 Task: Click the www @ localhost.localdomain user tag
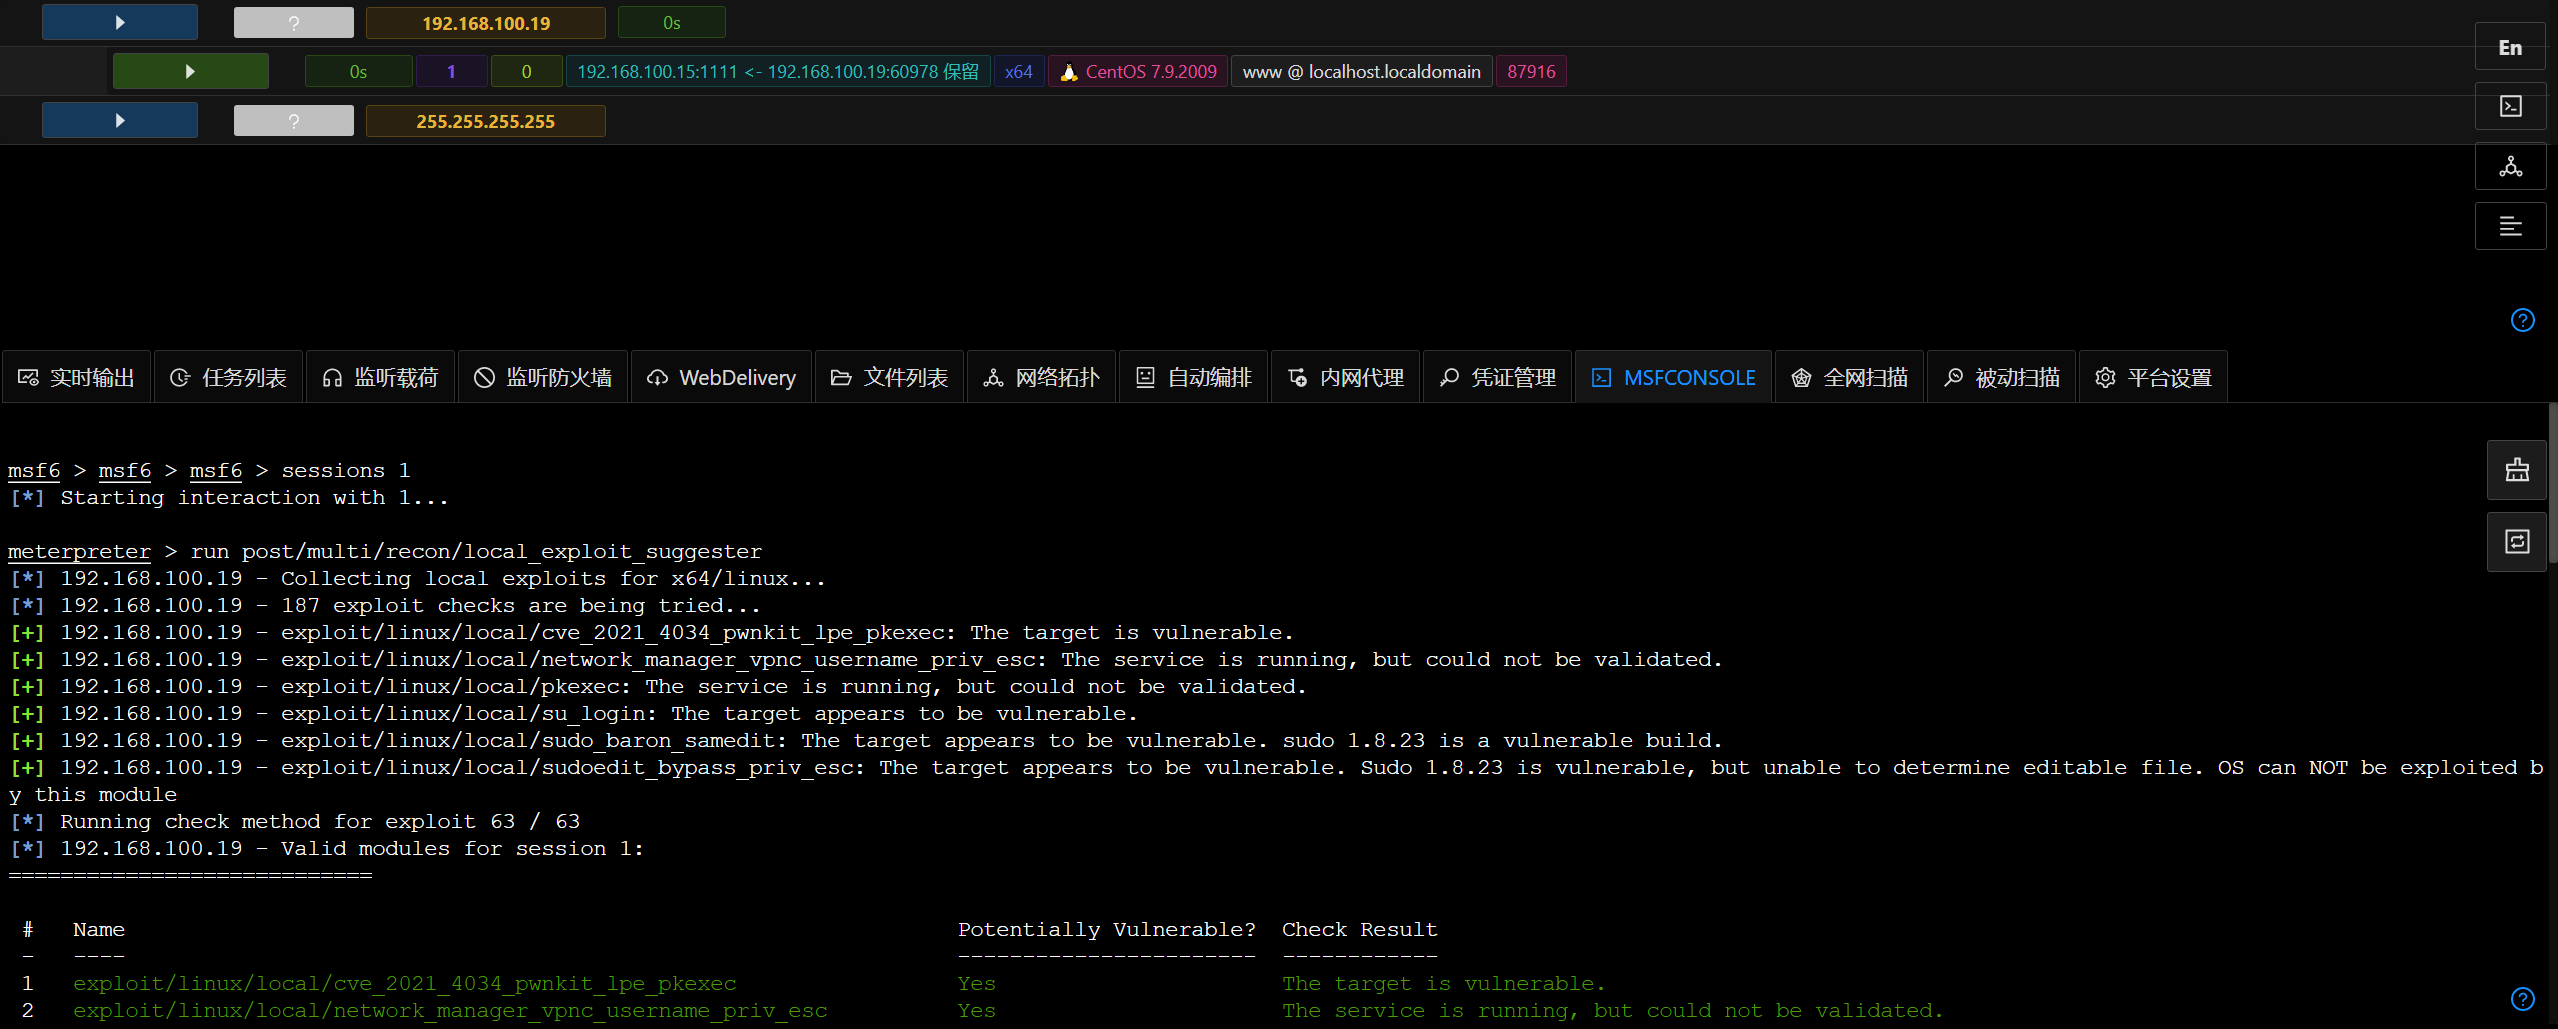coord(1361,71)
